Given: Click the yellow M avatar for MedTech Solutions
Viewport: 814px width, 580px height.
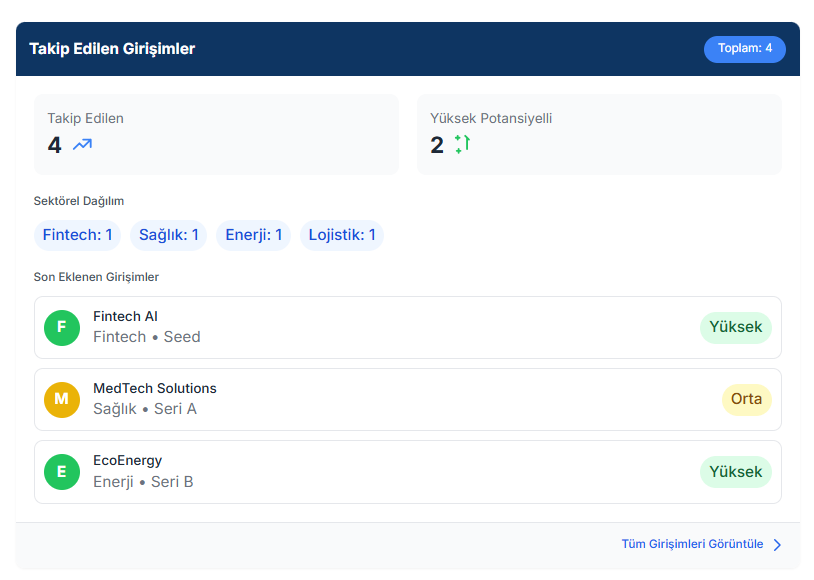Looking at the screenshot, I should tap(62, 399).
